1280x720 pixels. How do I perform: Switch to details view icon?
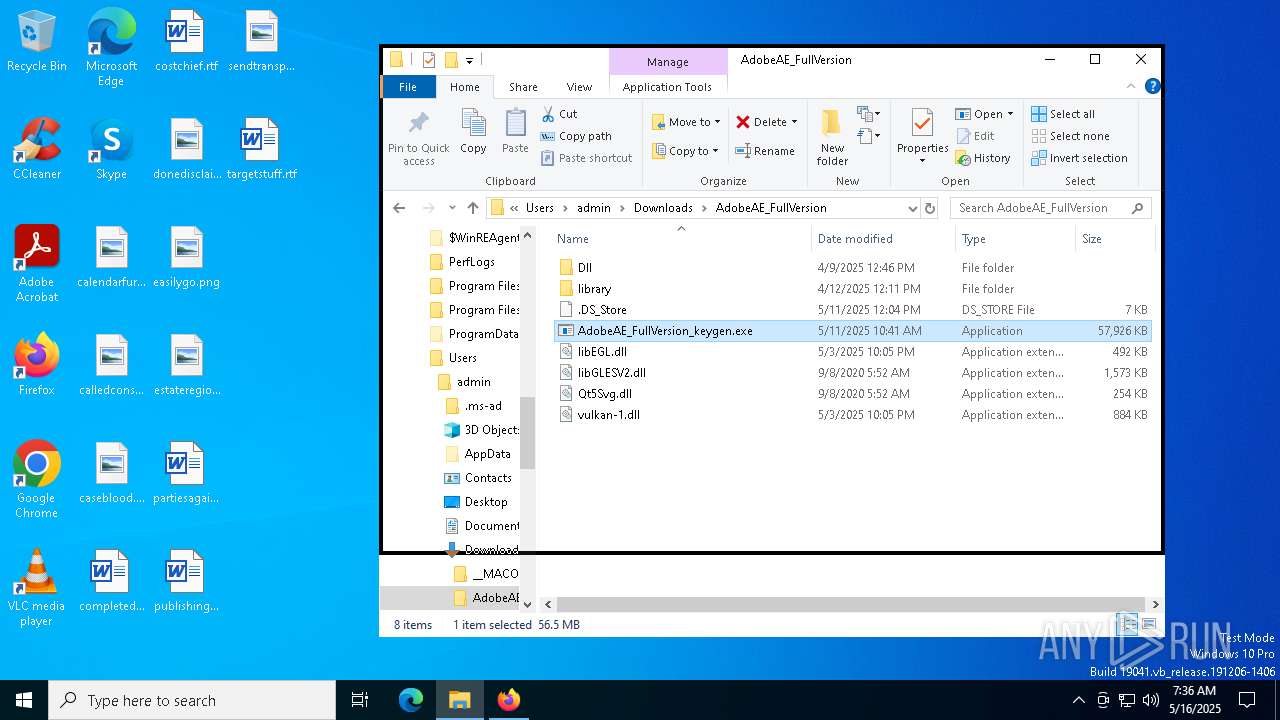click(x=1127, y=624)
